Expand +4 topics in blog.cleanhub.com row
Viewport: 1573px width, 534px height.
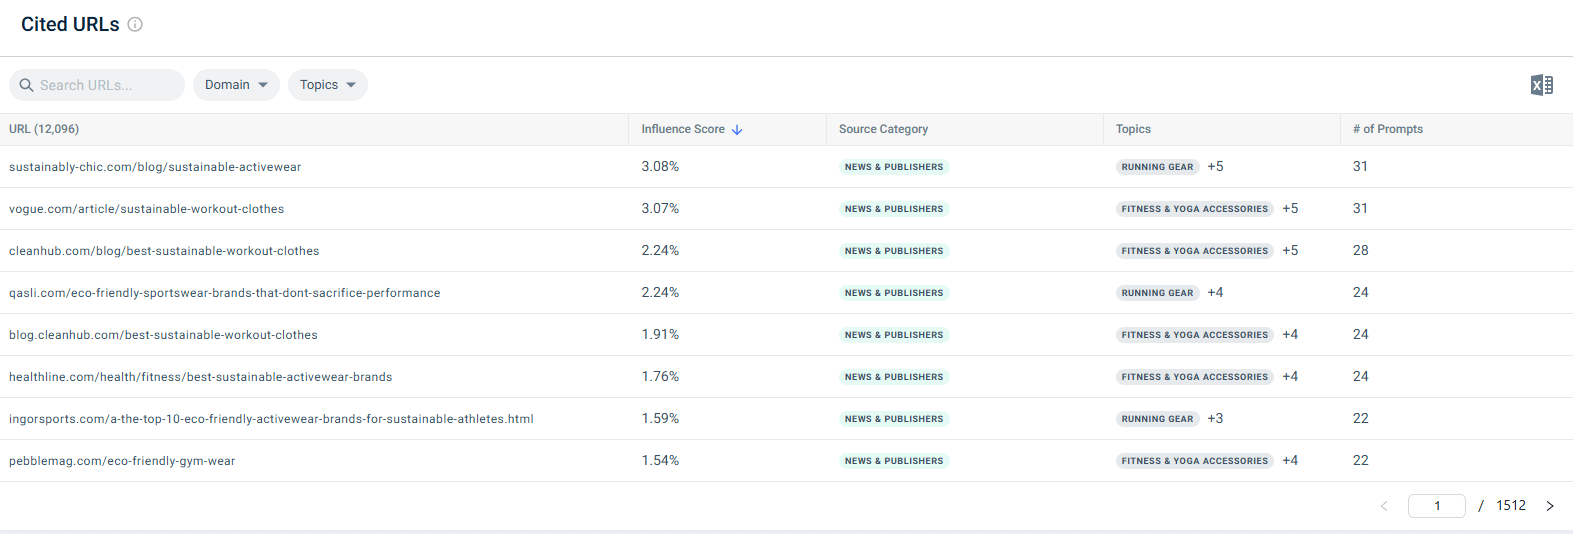1290,335
